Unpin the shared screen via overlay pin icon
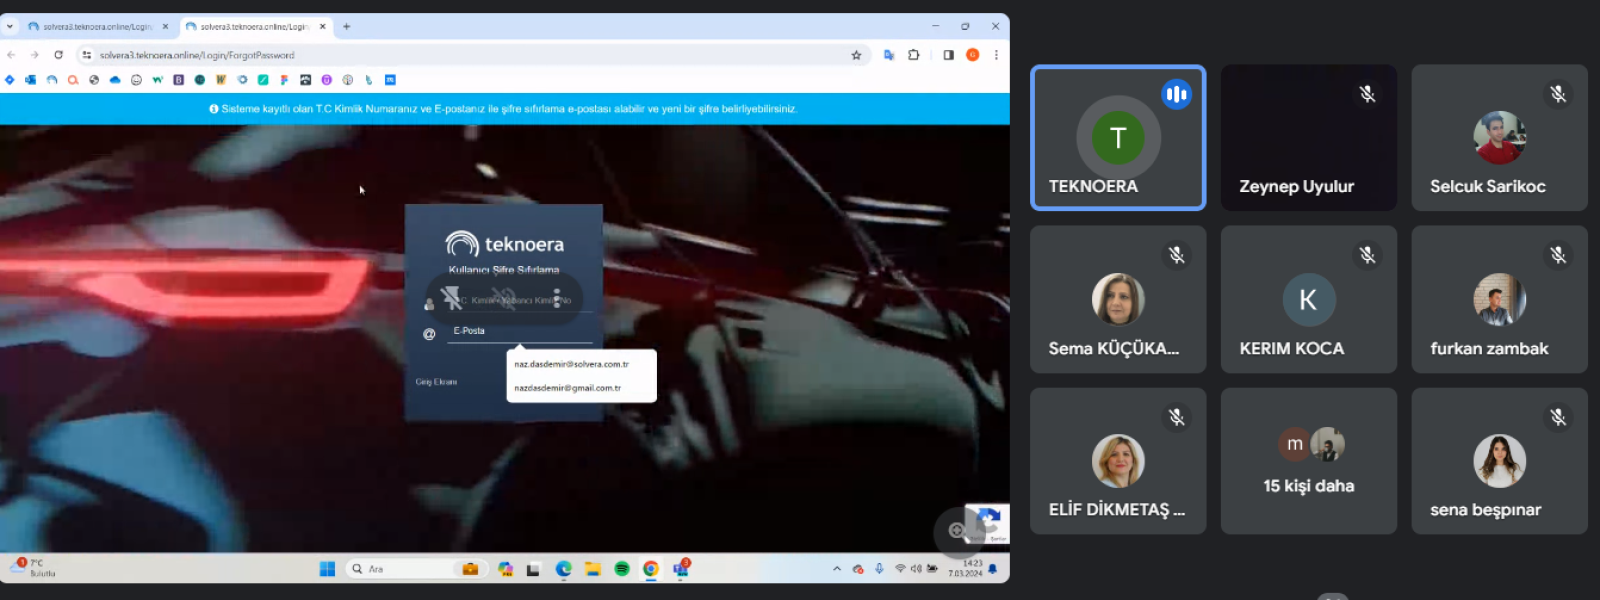Image resolution: width=1600 pixels, height=600 pixels. (x=451, y=299)
